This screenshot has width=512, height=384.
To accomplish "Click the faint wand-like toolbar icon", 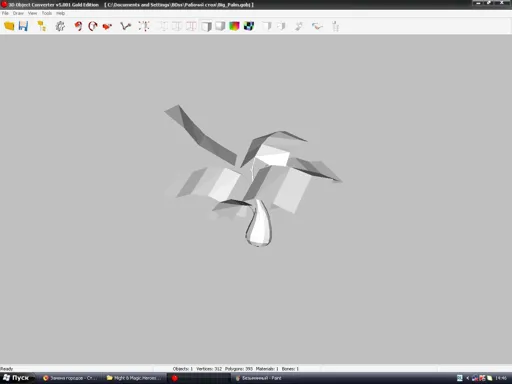I will pos(299,26).
